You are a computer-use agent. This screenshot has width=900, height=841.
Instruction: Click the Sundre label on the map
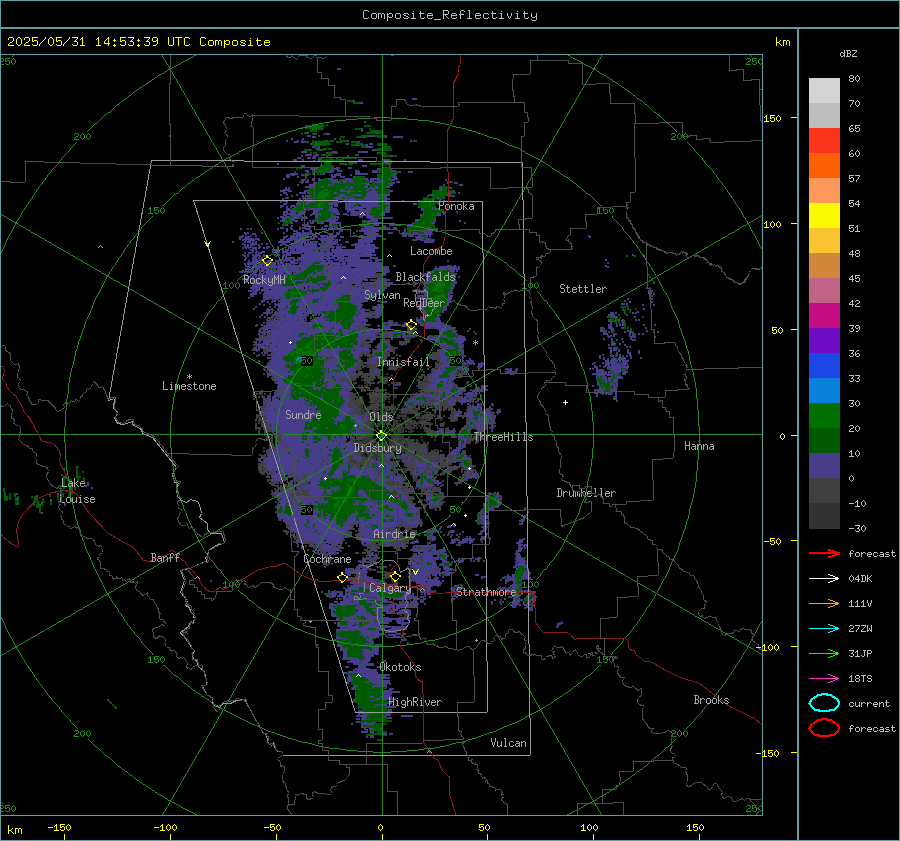[303, 414]
